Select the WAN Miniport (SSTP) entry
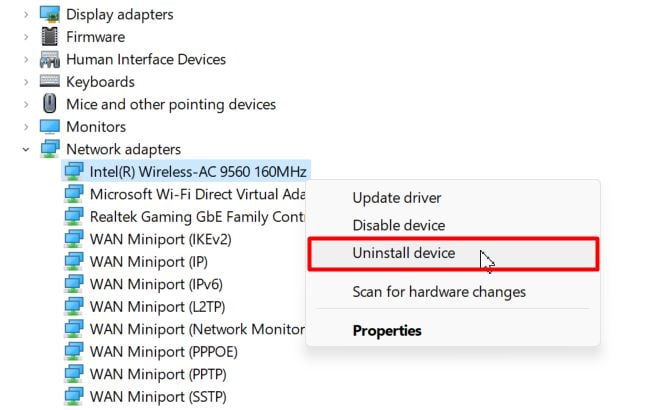 [158, 397]
